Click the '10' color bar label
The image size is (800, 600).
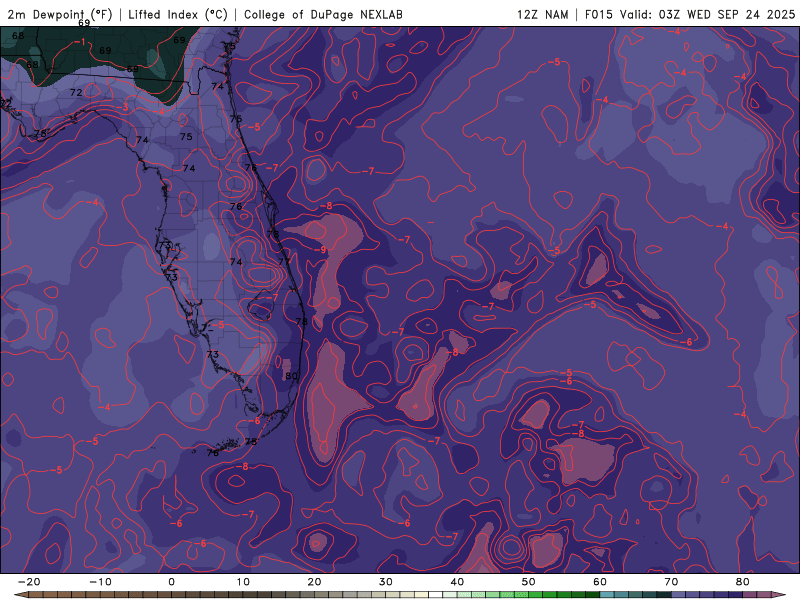coord(243,582)
